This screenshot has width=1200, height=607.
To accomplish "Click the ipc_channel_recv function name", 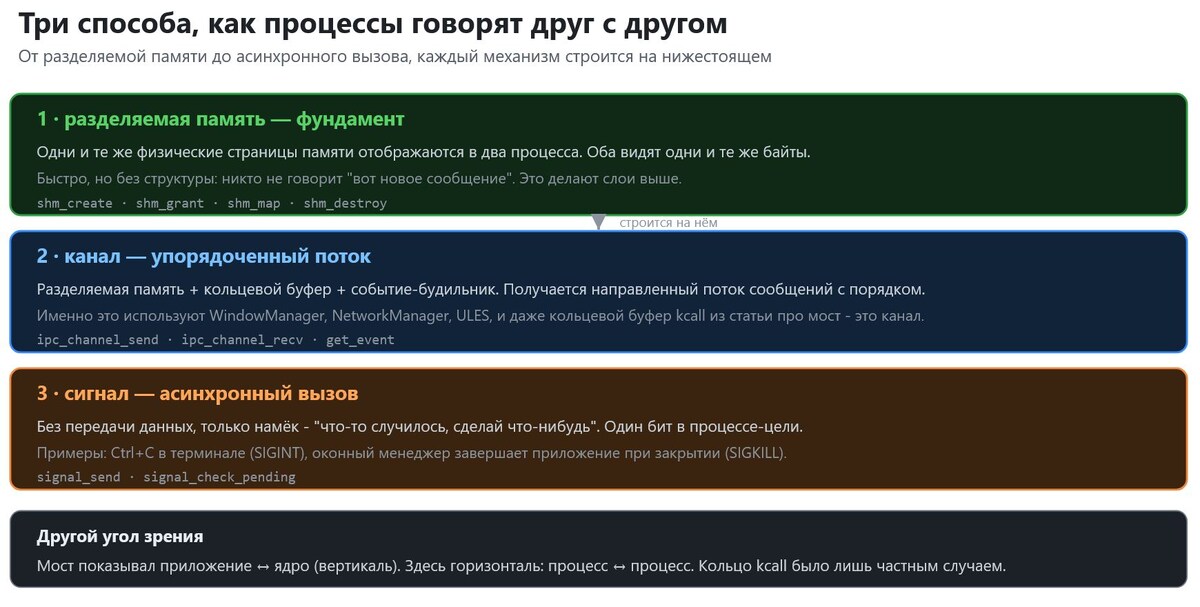I will click(242, 340).
